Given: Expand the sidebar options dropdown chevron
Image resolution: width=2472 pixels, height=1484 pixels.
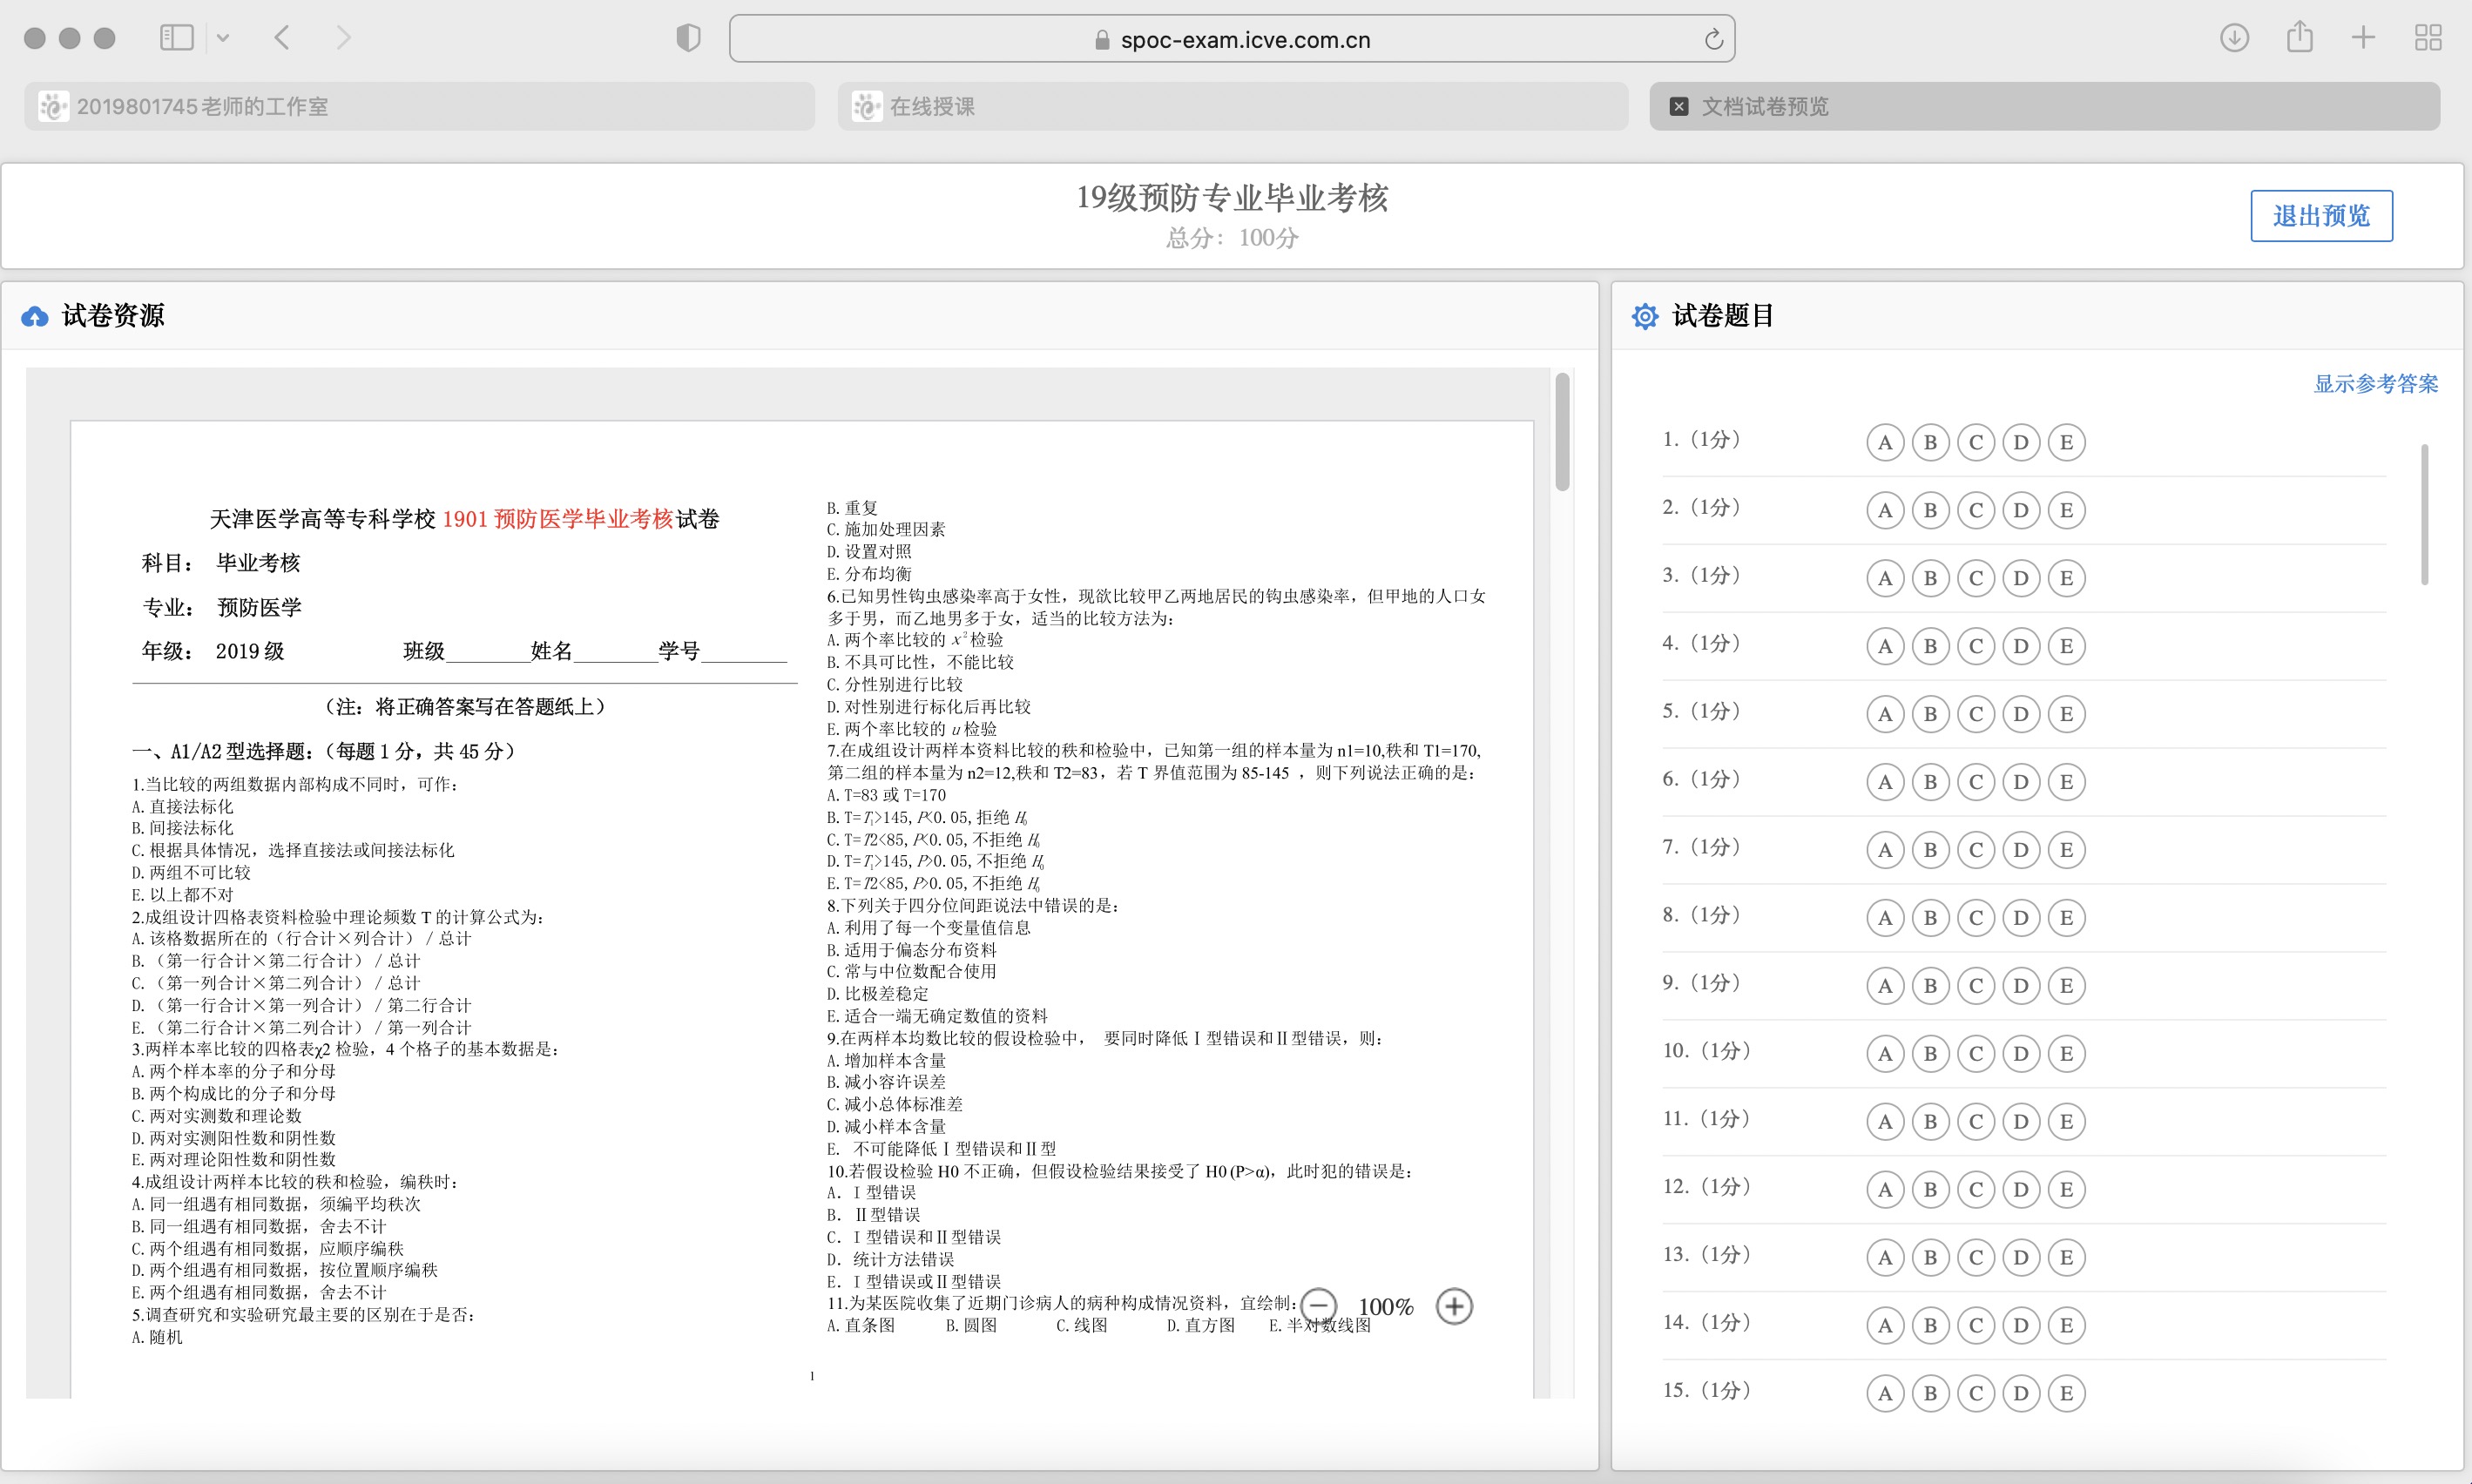Looking at the screenshot, I should (x=223, y=38).
